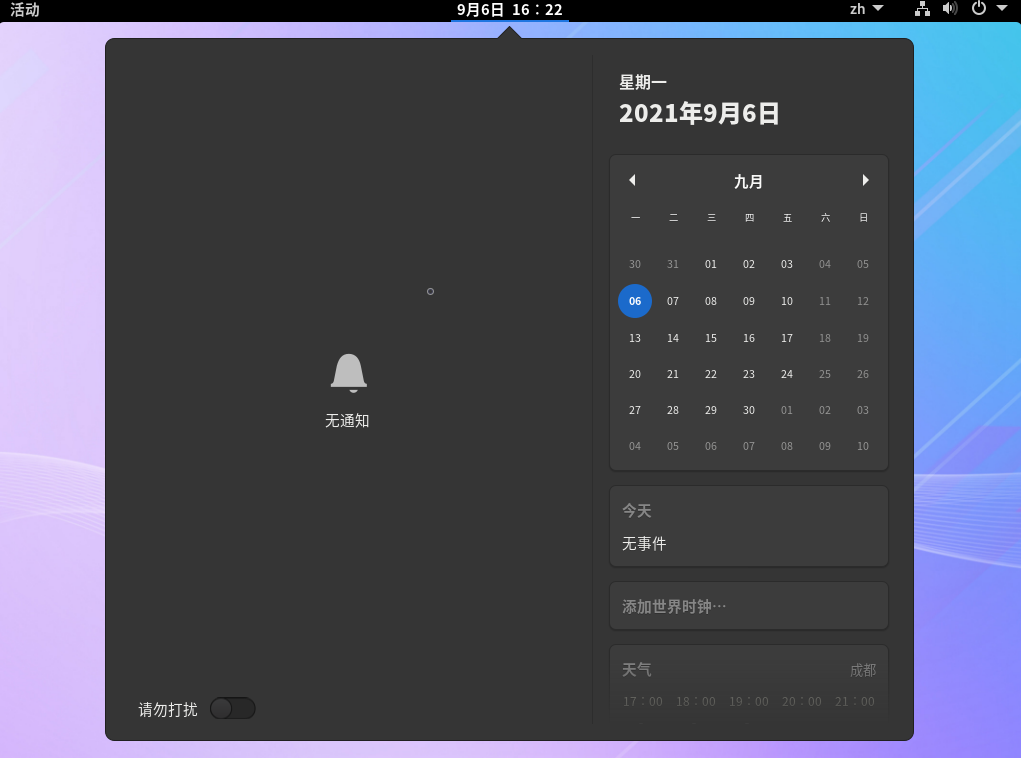
Task: Open the 活动 activities overview
Action: [25, 10]
